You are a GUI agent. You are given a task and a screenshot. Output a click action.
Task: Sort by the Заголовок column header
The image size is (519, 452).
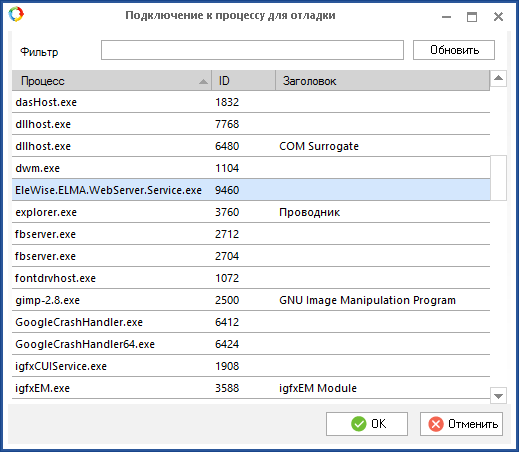[383, 81]
